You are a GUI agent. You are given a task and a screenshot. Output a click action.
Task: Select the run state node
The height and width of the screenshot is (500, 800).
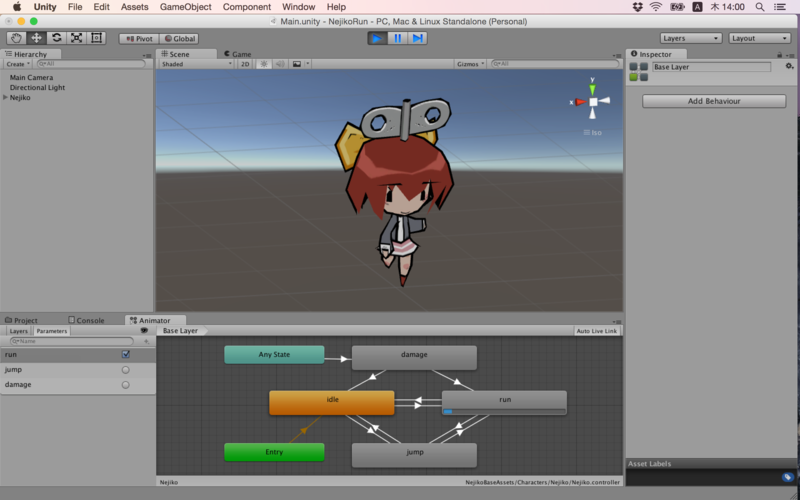pos(504,403)
